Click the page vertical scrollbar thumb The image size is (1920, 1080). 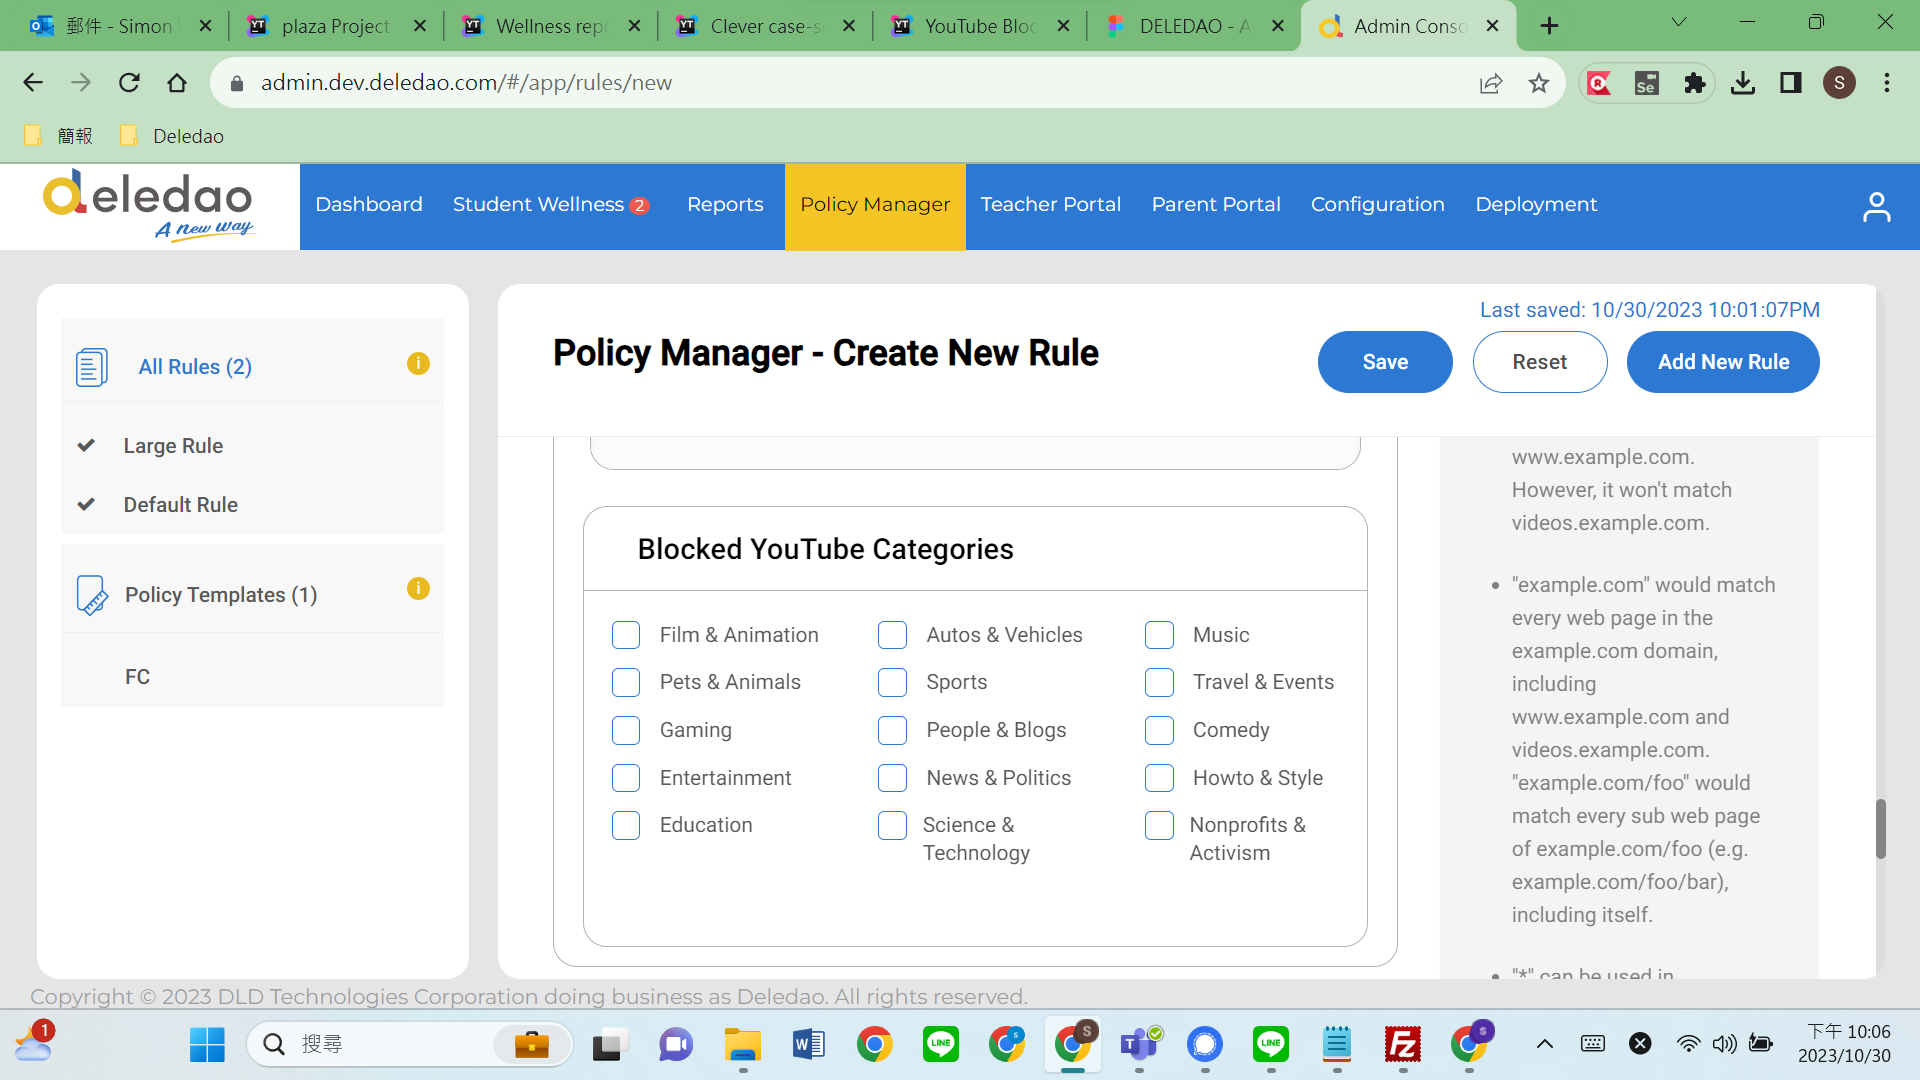tap(1880, 828)
